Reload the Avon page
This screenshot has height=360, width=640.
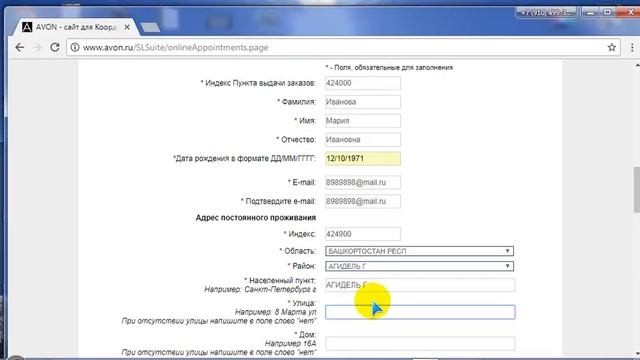(55, 47)
